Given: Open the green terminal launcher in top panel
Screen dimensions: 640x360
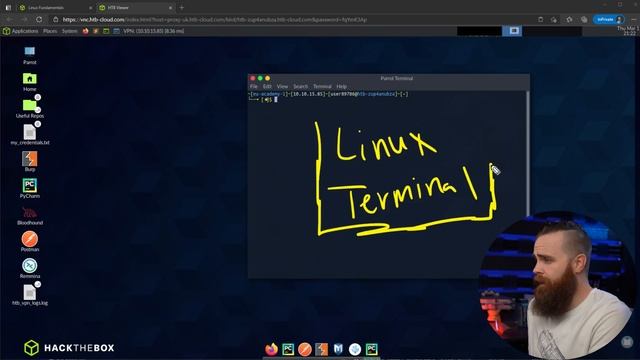Looking at the screenshot, I should pyautogui.click(x=106, y=31).
